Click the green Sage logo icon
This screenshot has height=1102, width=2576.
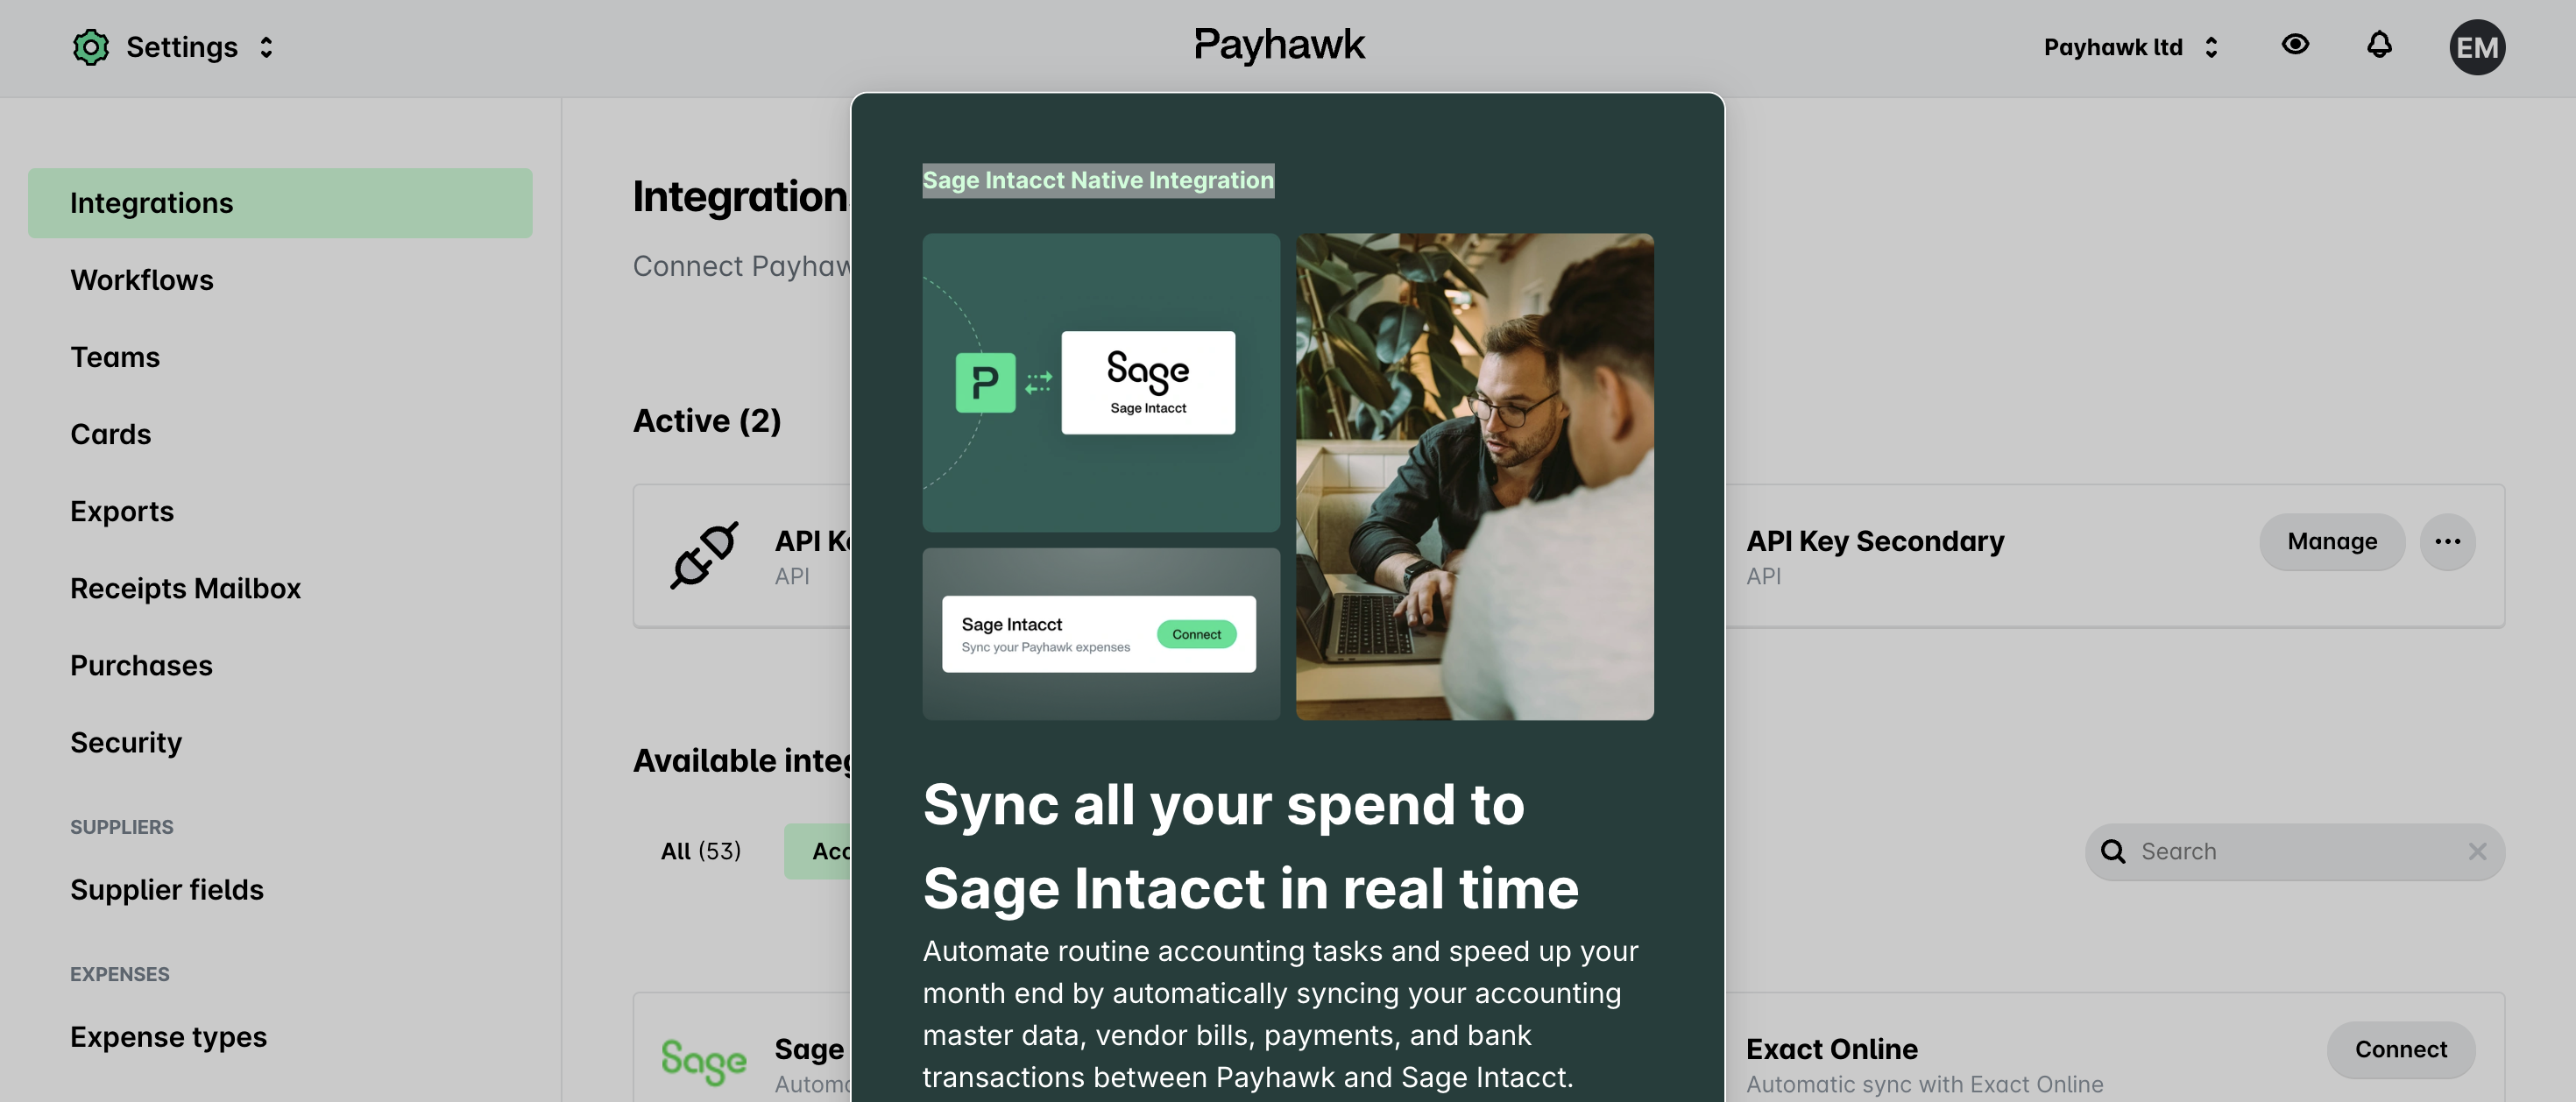[704, 1061]
